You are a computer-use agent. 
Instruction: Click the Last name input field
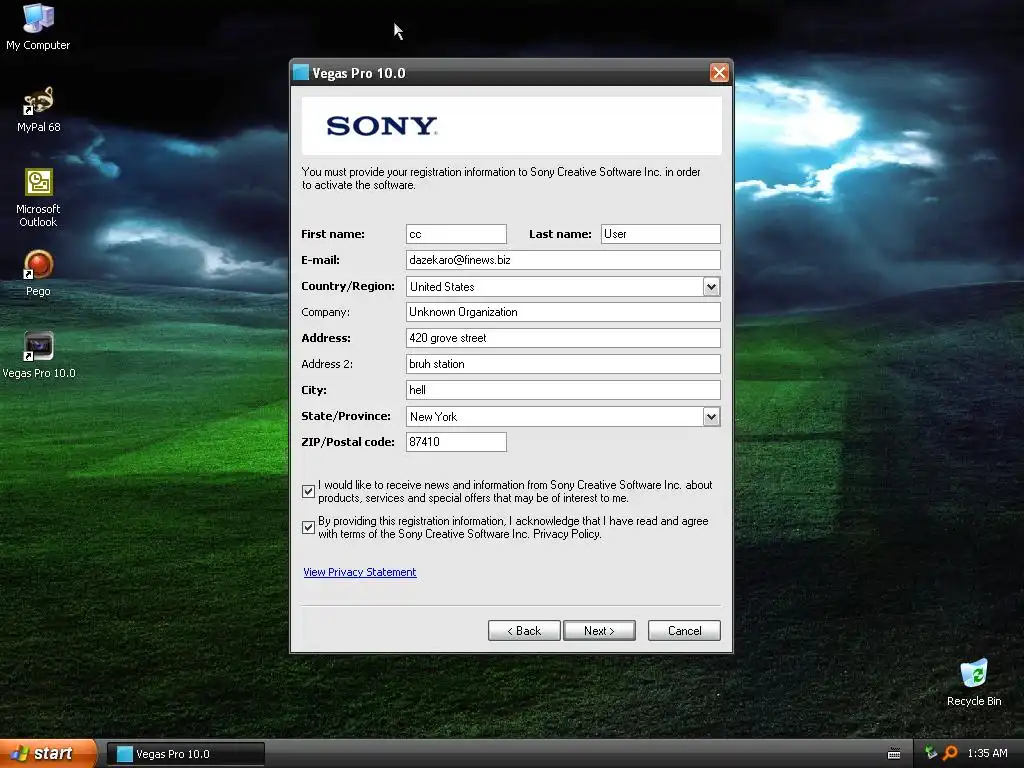660,234
